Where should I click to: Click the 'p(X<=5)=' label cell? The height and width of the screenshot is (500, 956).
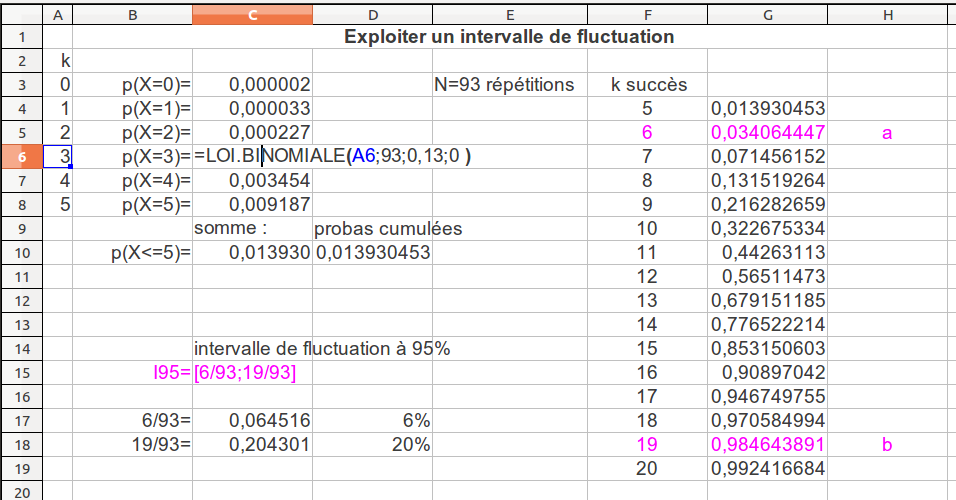pos(150,253)
